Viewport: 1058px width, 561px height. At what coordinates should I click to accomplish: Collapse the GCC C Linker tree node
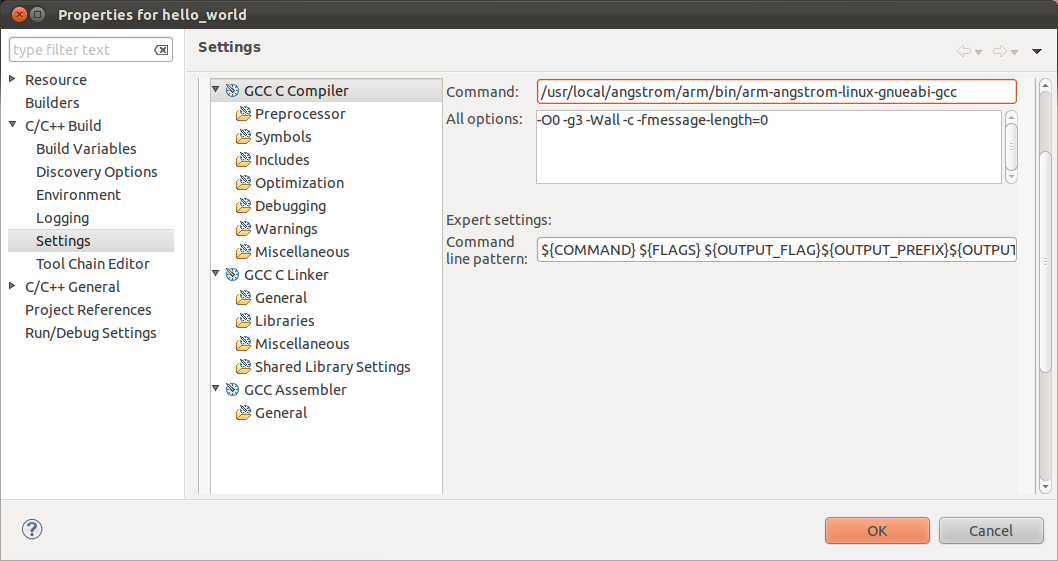click(216, 273)
